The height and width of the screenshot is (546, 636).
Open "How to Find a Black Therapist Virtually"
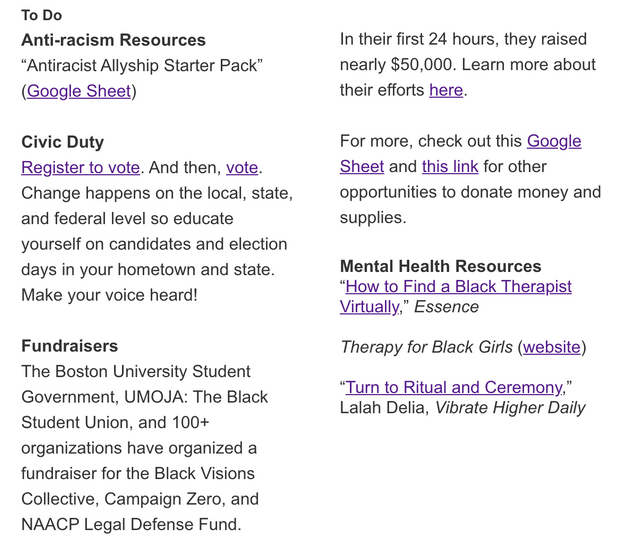(459, 287)
